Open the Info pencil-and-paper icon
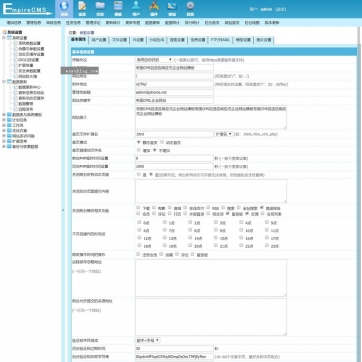The height and width of the screenshot is (362, 362). [x=82, y=6]
